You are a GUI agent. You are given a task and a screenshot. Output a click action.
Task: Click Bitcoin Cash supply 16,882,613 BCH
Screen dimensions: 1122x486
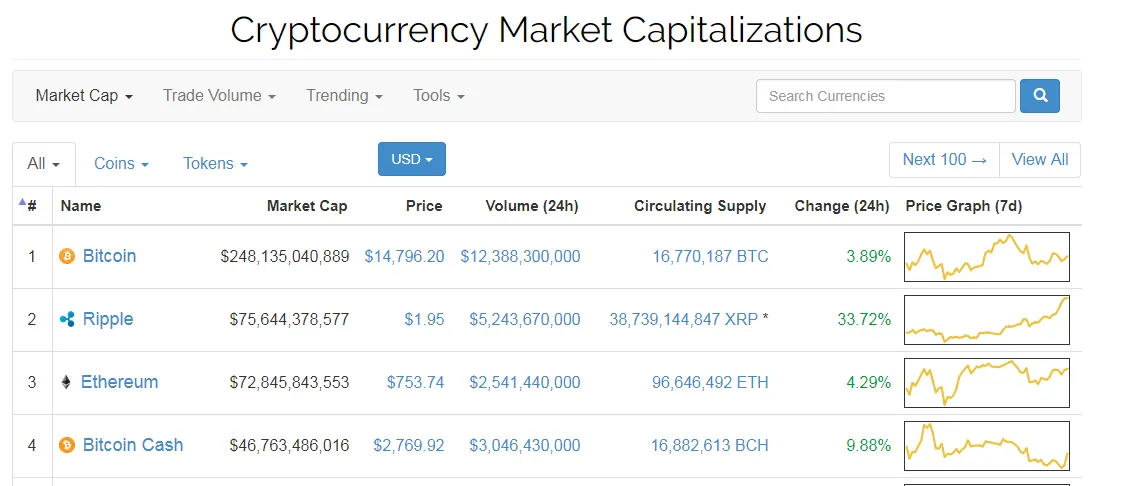click(x=710, y=445)
